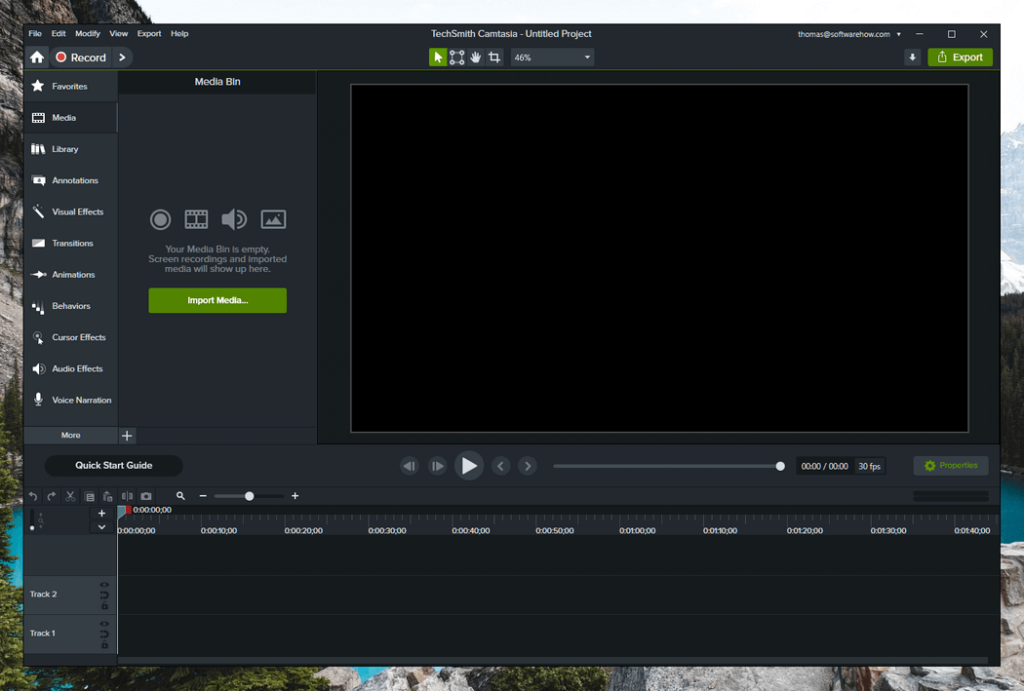The image size is (1024, 691).
Task: Show the Annotations panel
Action: pyautogui.click(x=71, y=180)
